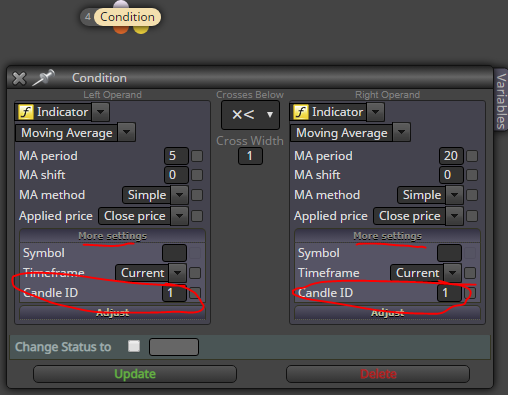This screenshot has height=395, width=508.
Task: Open the Right Operand MA method Simple dropdown
Action: pyautogui.click(x=454, y=195)
